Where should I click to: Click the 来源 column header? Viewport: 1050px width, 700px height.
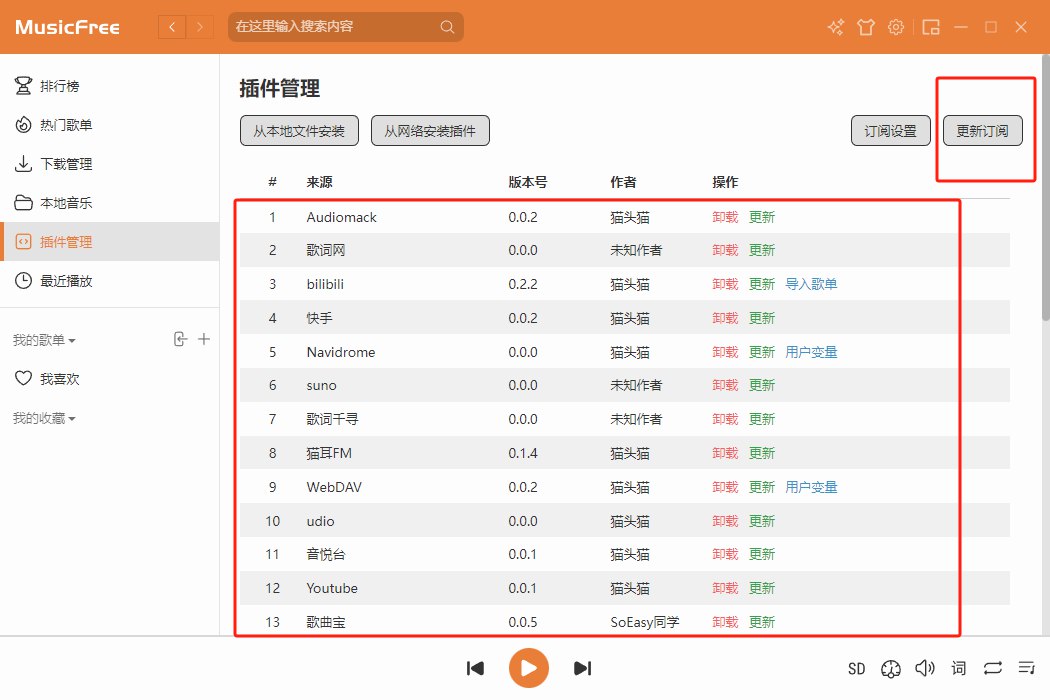coord(319,182)
